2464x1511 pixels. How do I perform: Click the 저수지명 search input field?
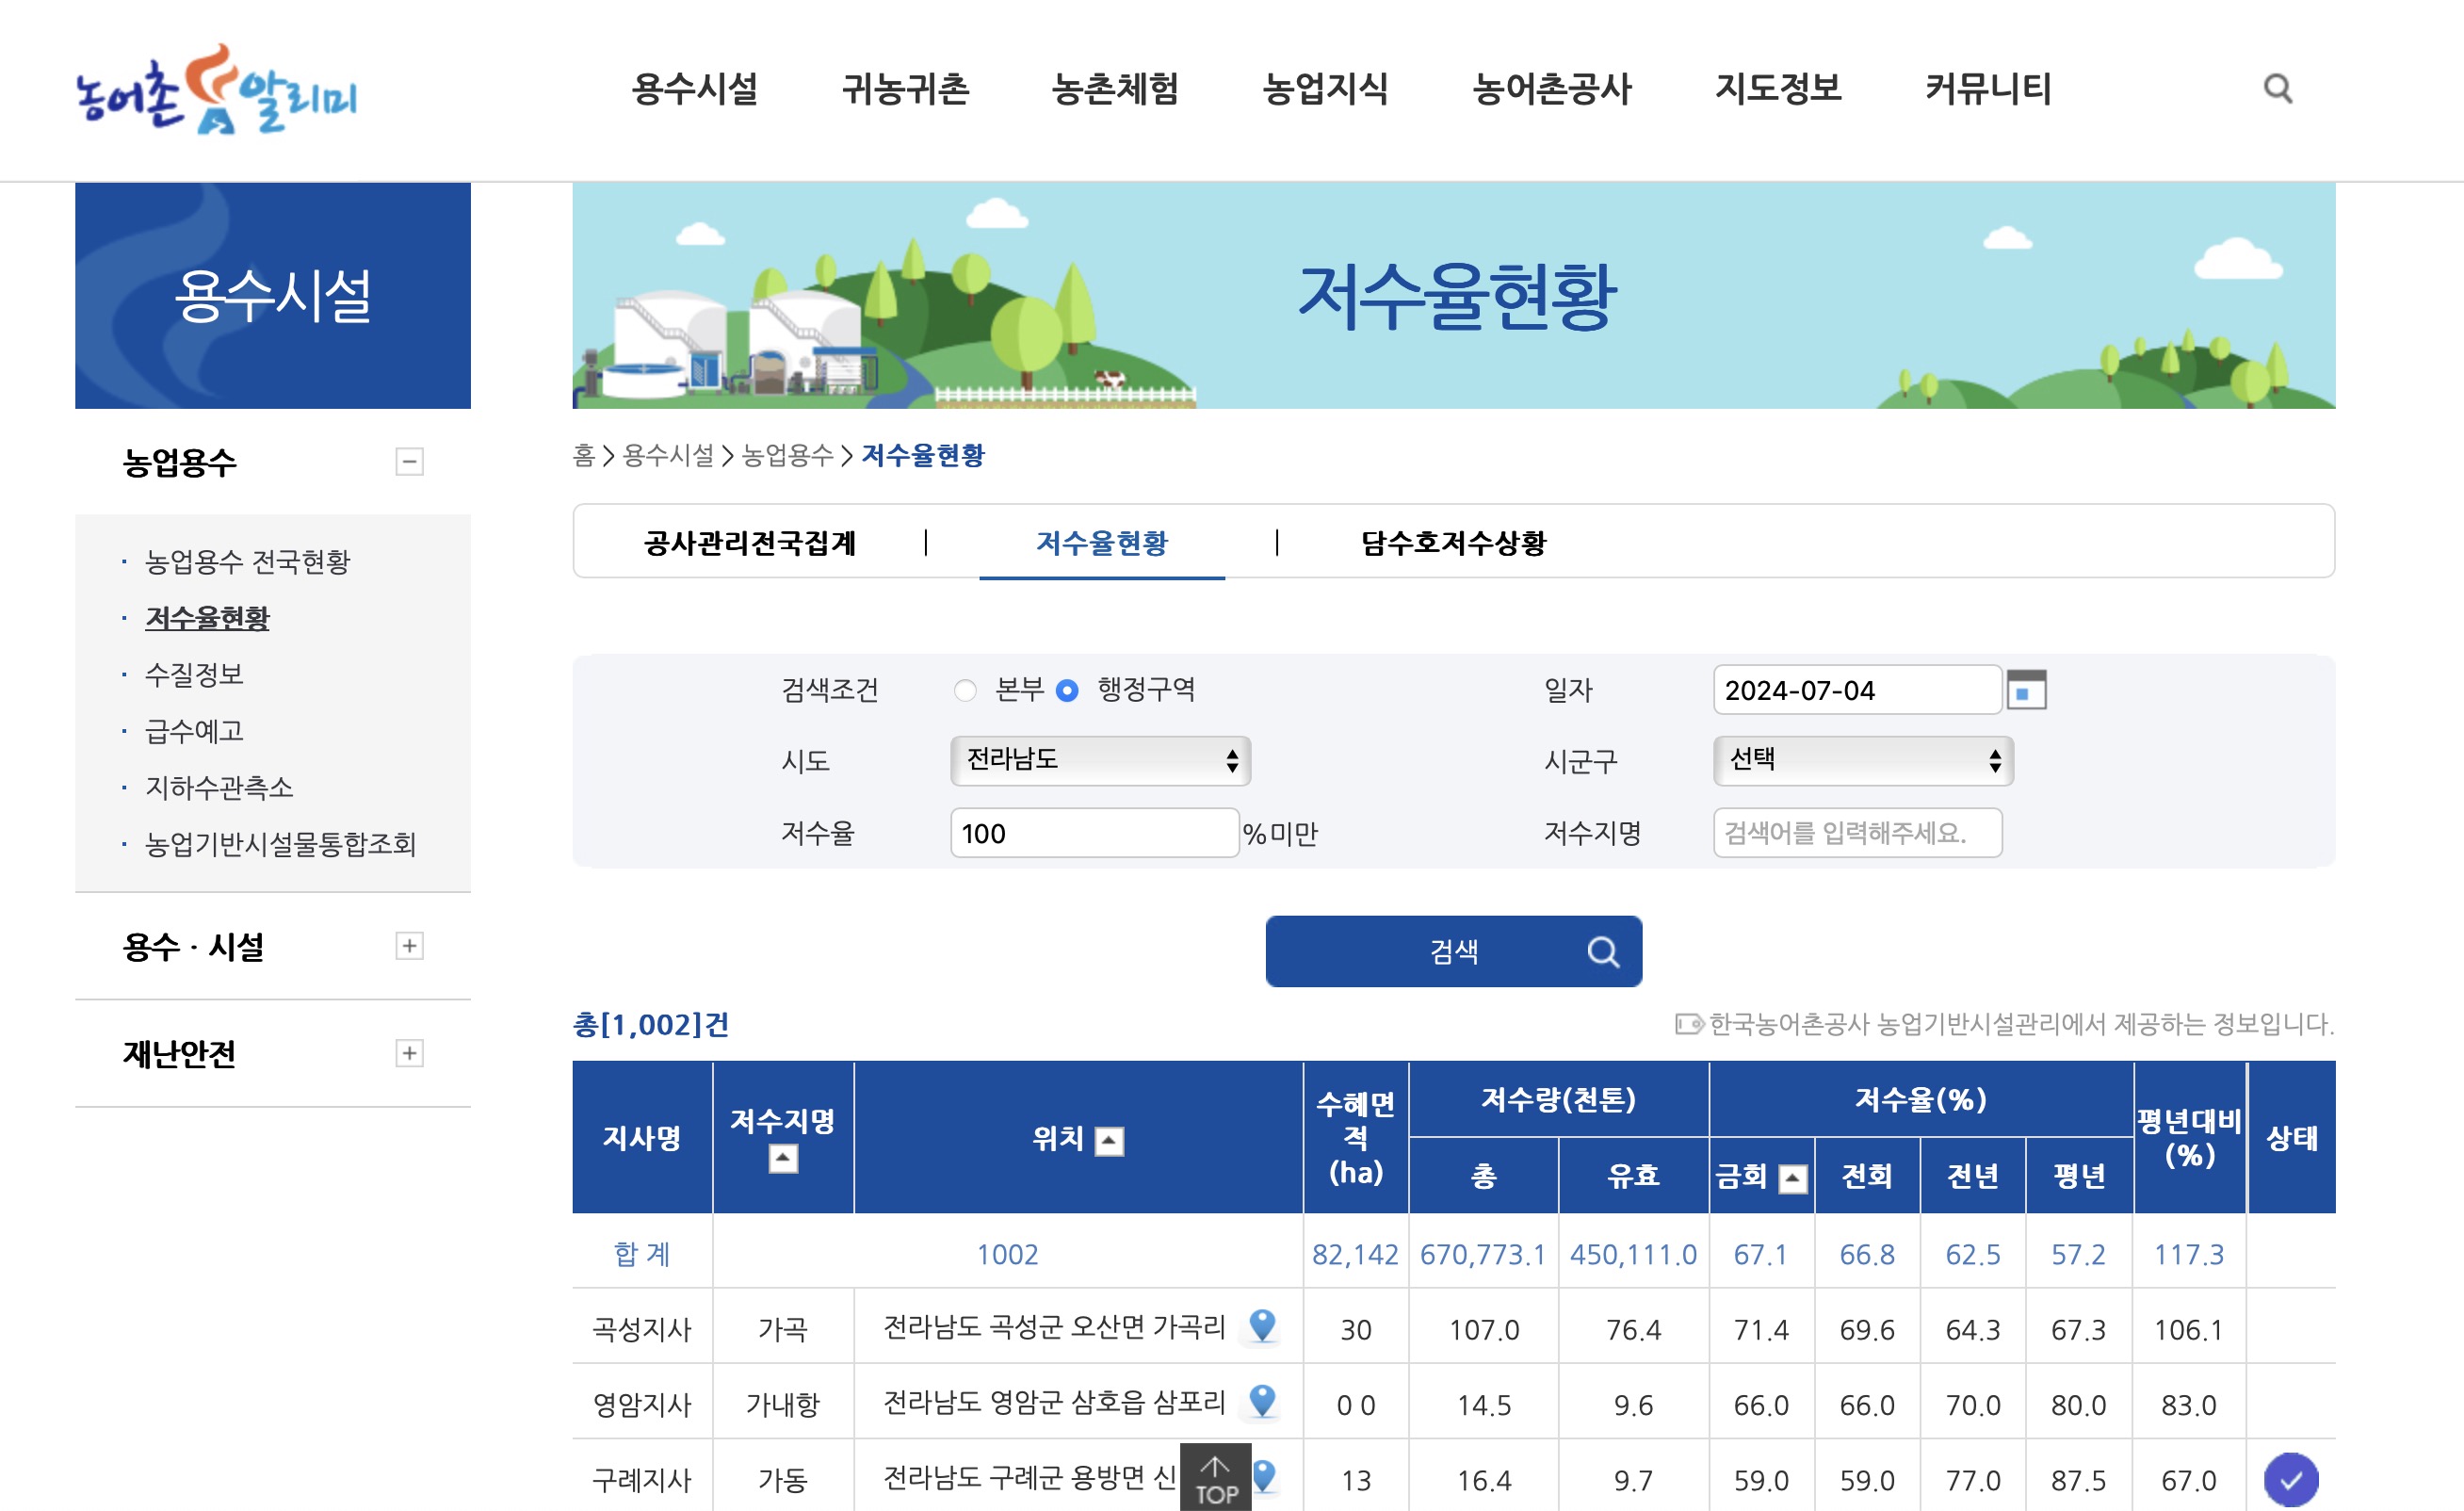1857,833
